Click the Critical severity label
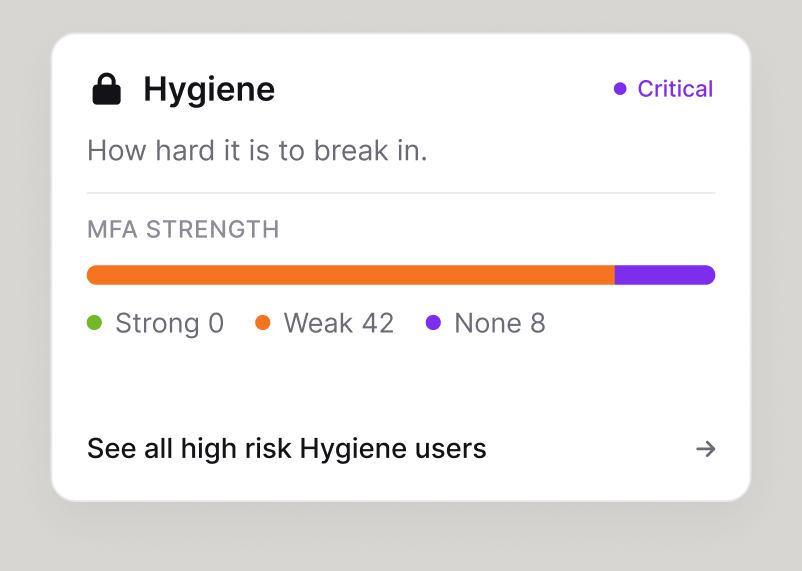The image size is (802, 571). click(x=675, y=89)
